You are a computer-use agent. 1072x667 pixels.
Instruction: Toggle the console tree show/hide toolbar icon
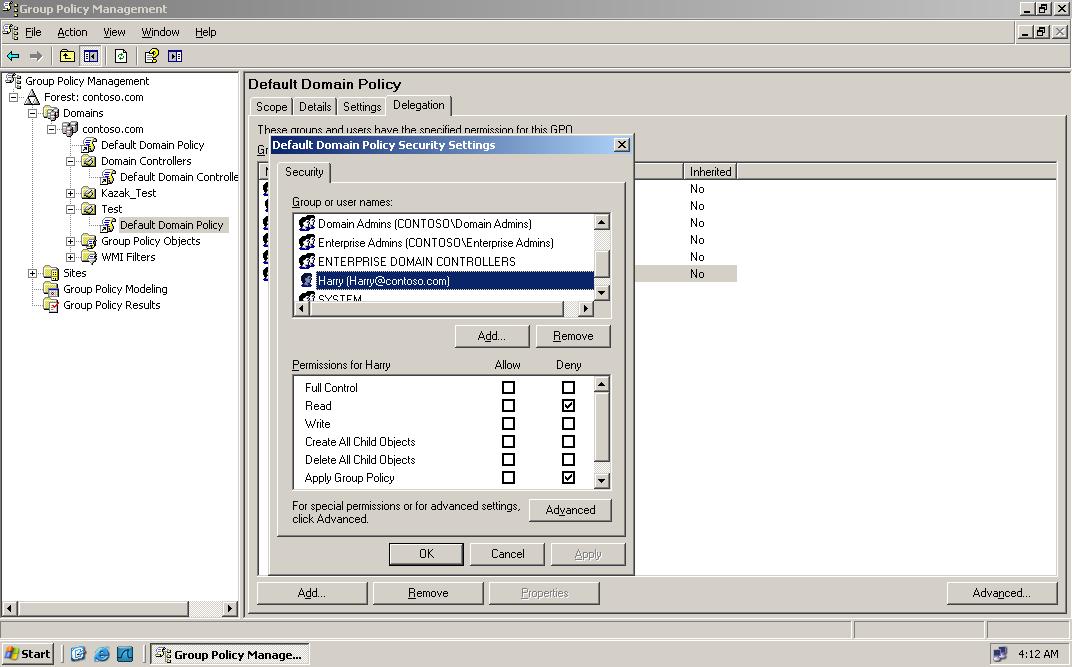pos(91,56)
